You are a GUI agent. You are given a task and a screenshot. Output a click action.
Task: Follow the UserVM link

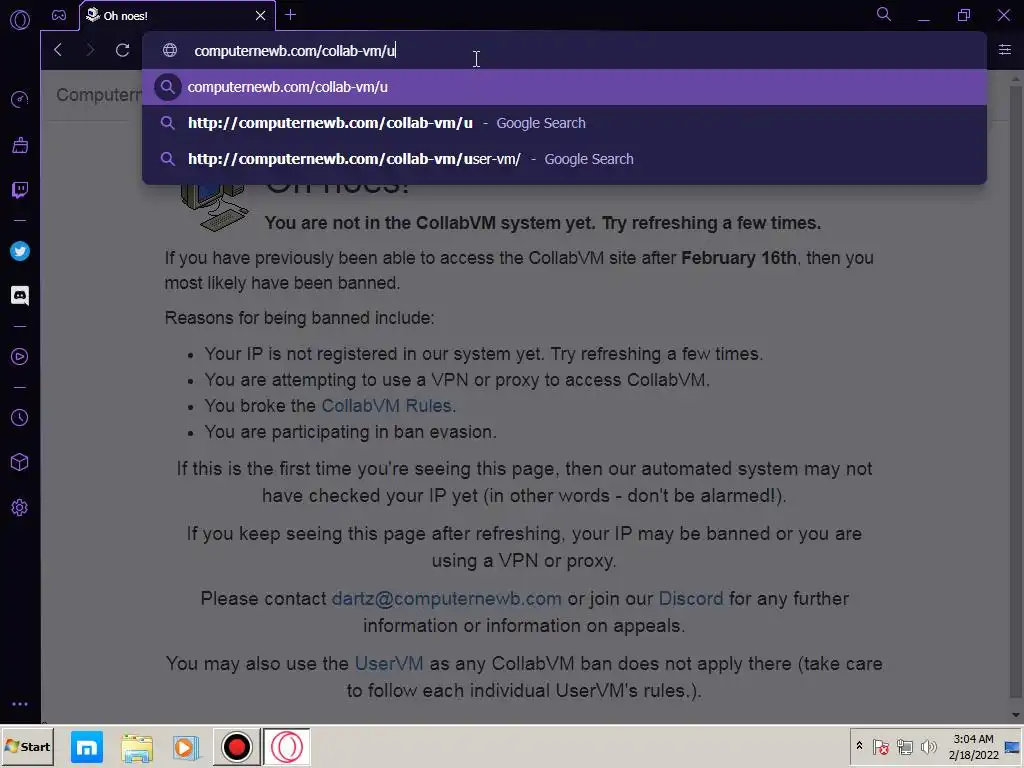coord(389,664)
